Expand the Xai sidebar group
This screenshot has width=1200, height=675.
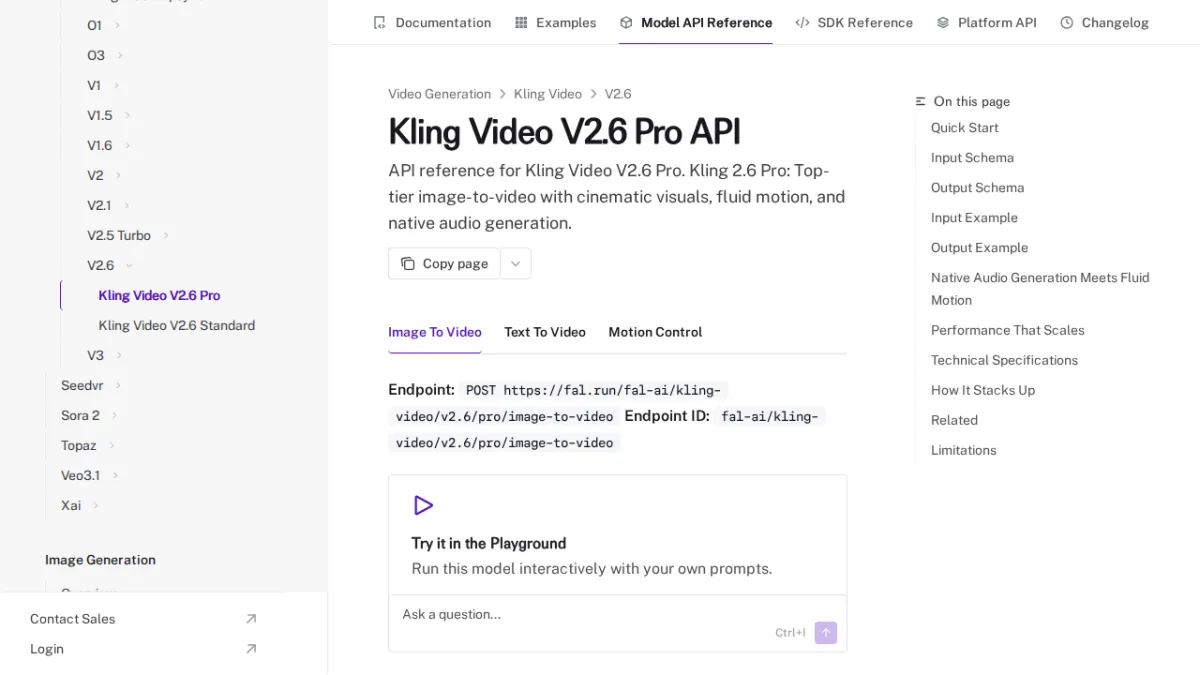[x=96, y=505]
